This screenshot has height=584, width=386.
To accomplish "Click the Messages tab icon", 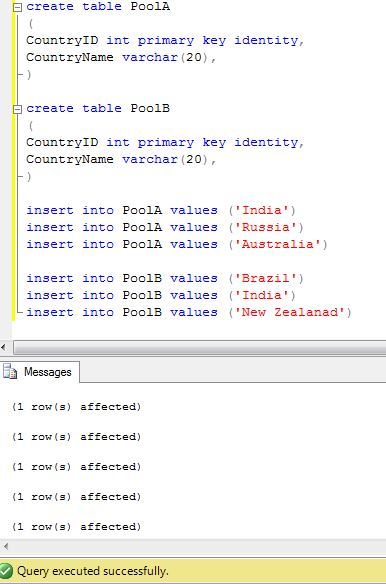I will 10,372.
